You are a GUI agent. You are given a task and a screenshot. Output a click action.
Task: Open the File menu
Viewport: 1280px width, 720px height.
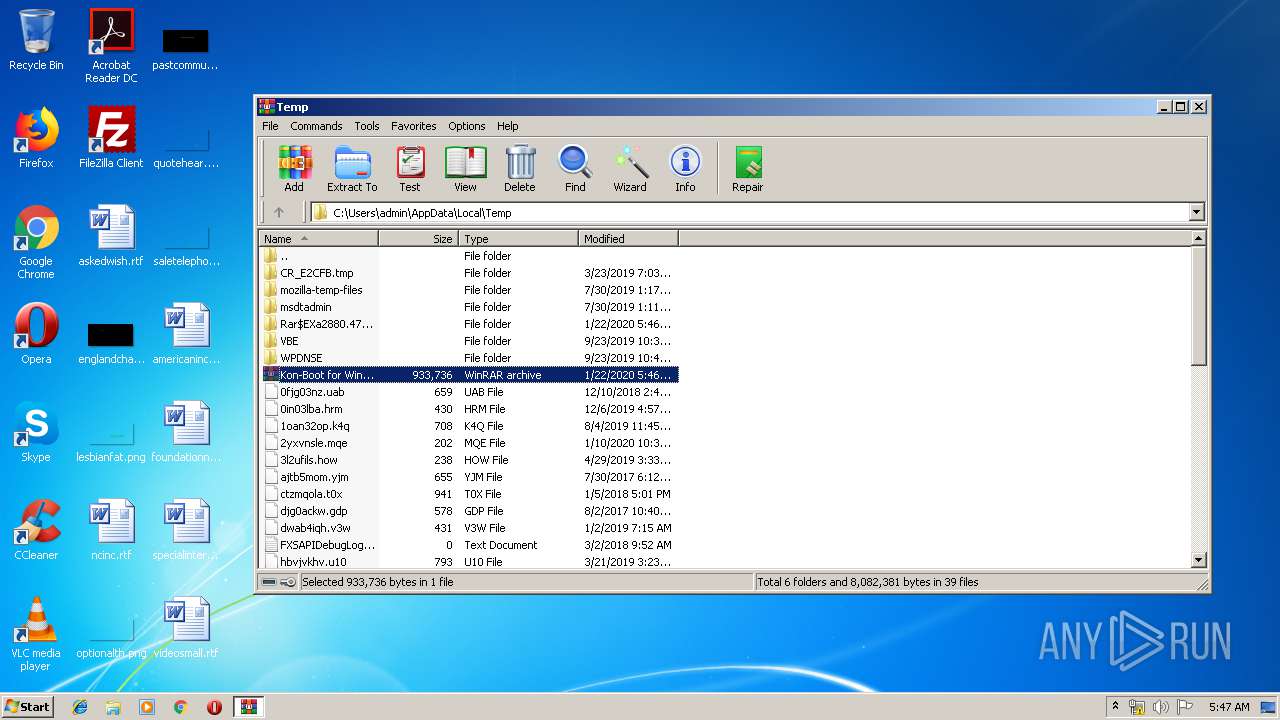point(270,126)
